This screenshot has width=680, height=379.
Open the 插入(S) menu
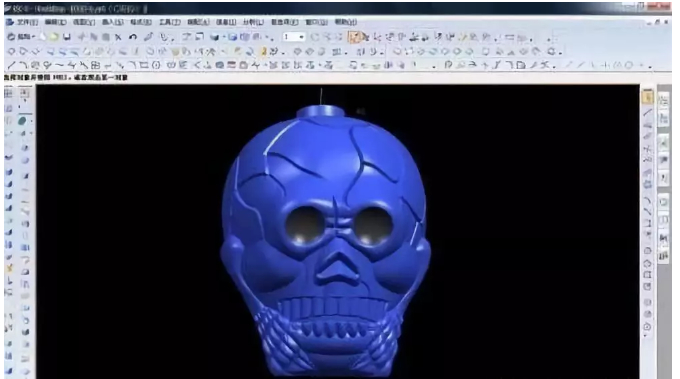[112, 22]
